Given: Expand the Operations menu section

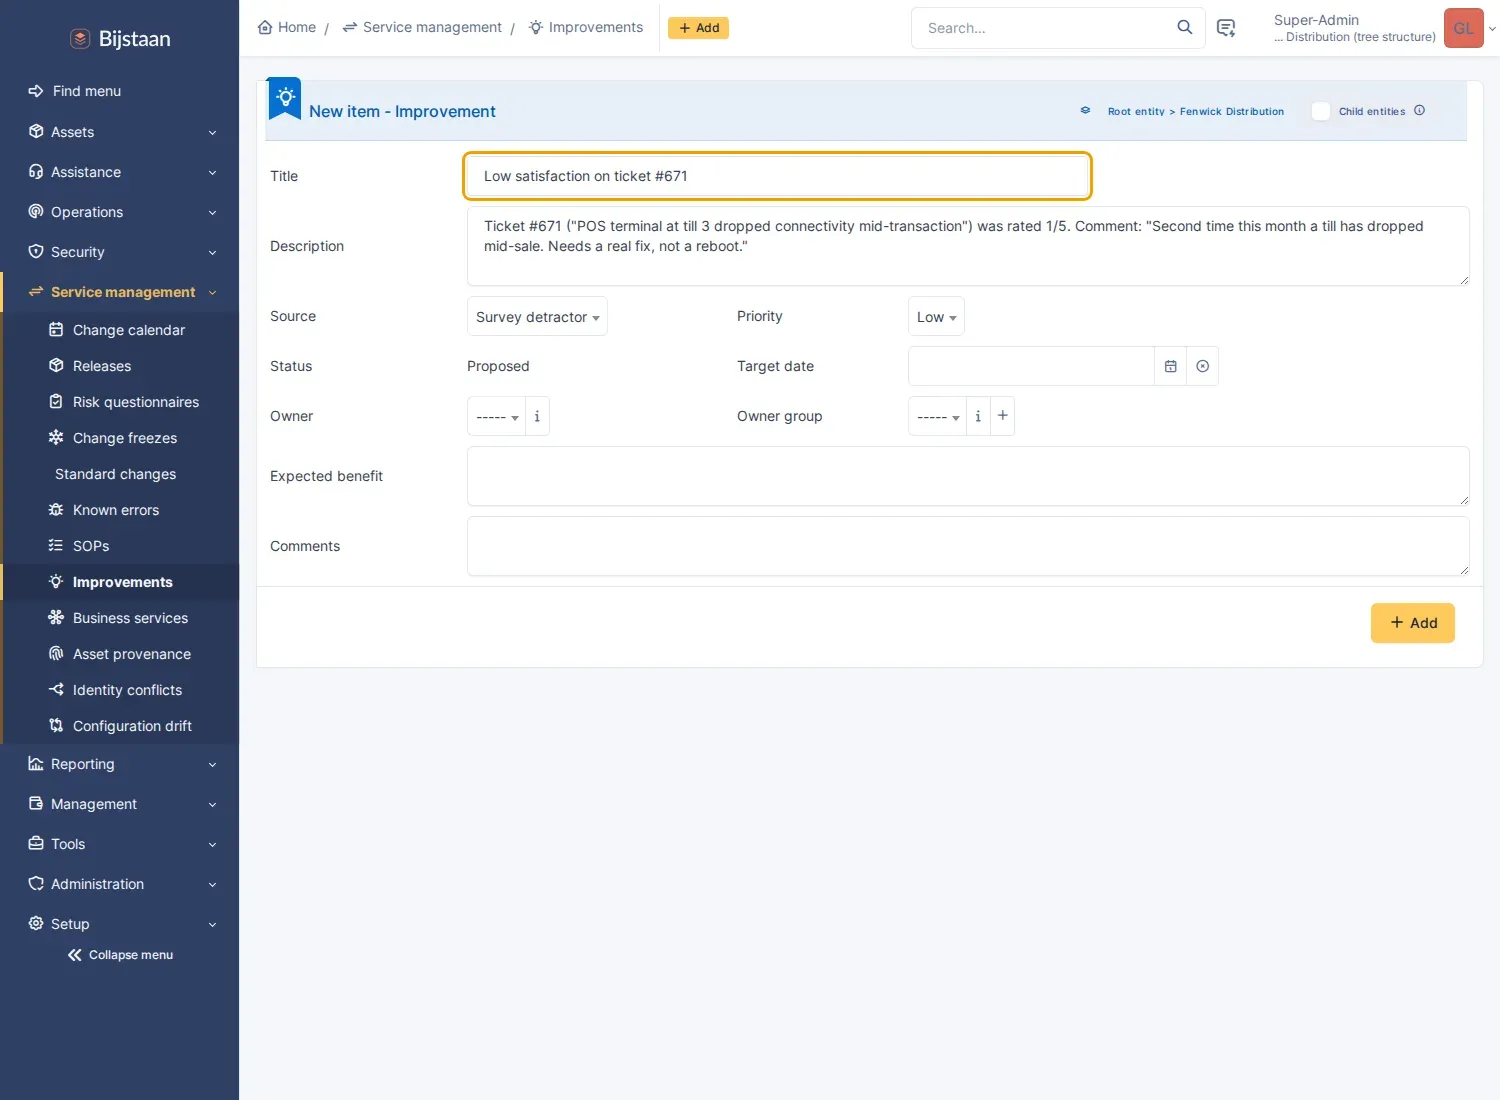Looking at the screenshot, I should [120, 212].
